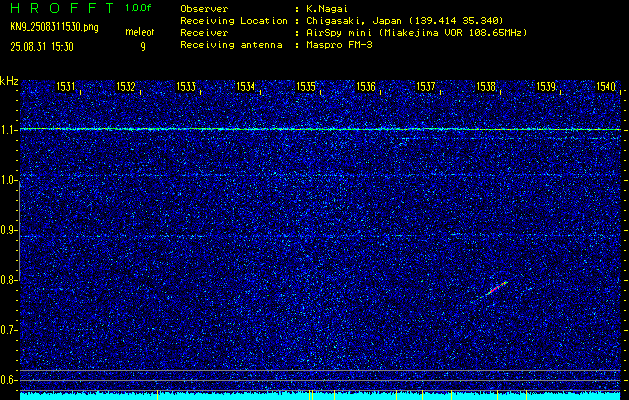Click the last yellow bottom marker before 1539
This screenshot has width=629, height=400.
click(x=526, y=395)
